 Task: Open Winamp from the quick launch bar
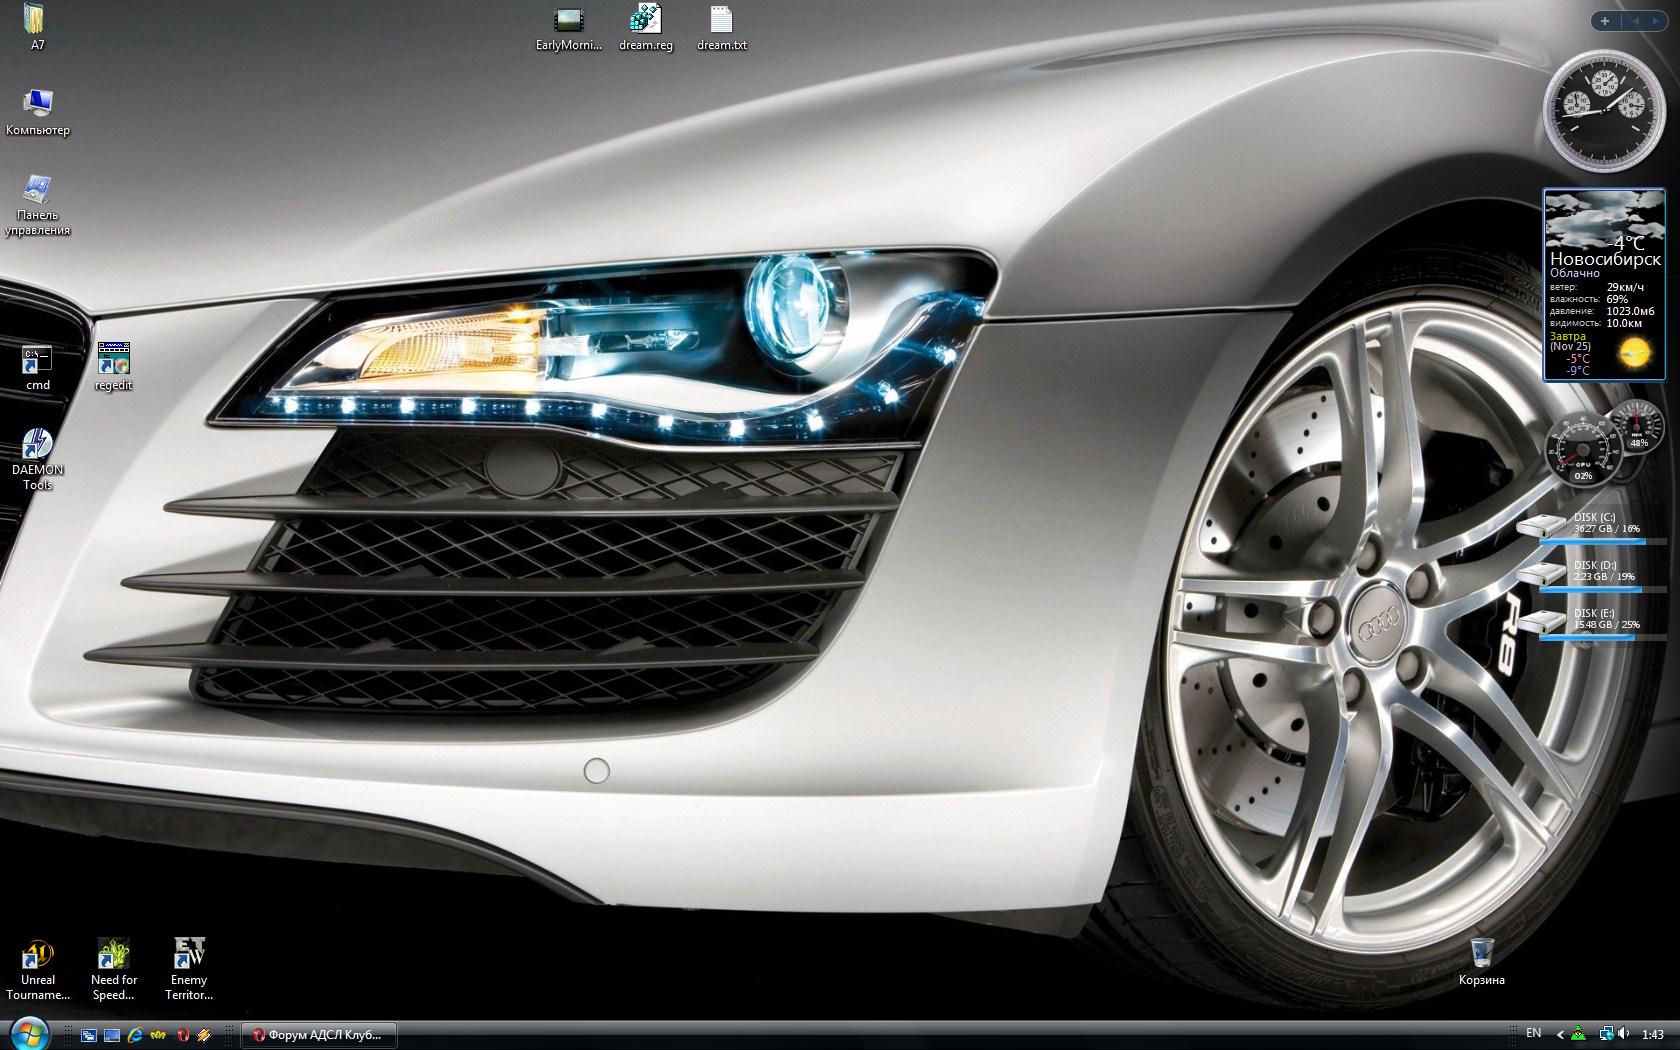pos(205,1035)
